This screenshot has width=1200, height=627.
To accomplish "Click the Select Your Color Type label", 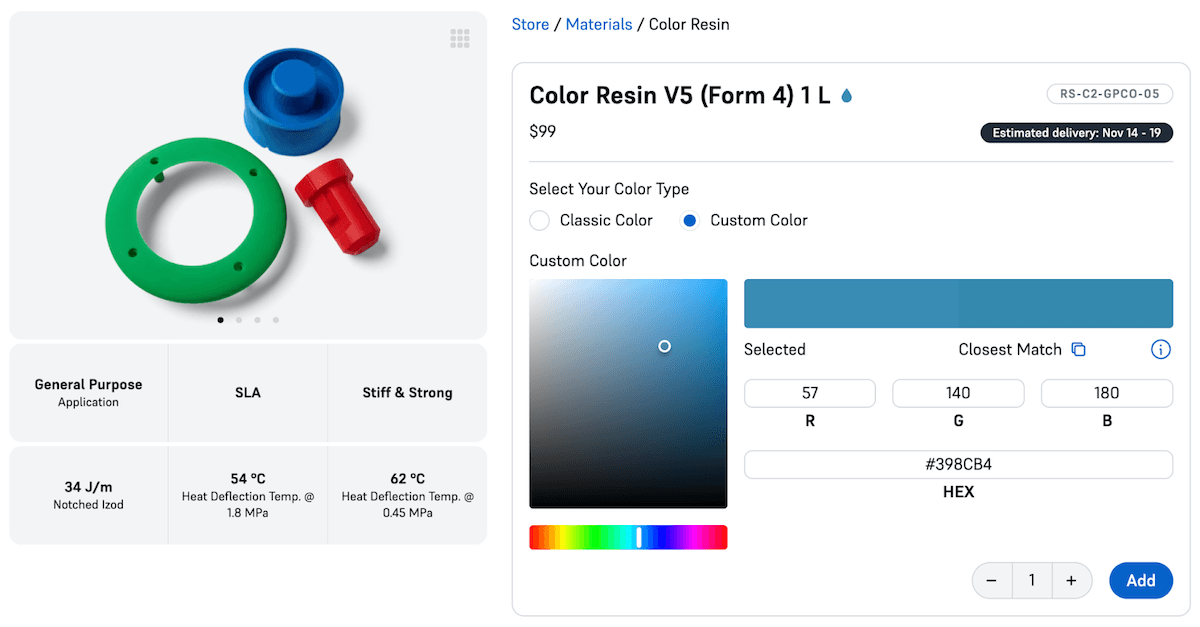I will pos(609,189).
